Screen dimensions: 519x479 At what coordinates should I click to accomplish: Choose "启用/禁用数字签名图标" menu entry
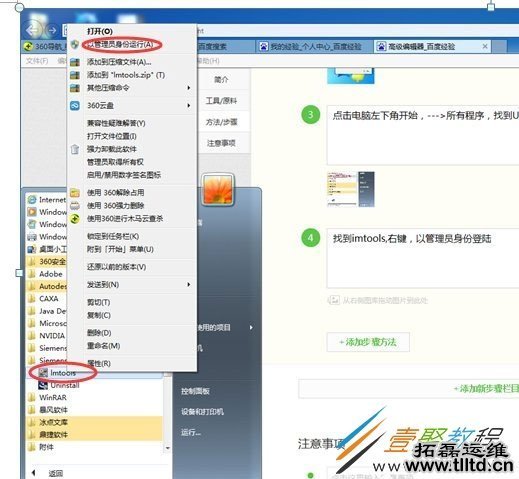[x=124, y=175]
